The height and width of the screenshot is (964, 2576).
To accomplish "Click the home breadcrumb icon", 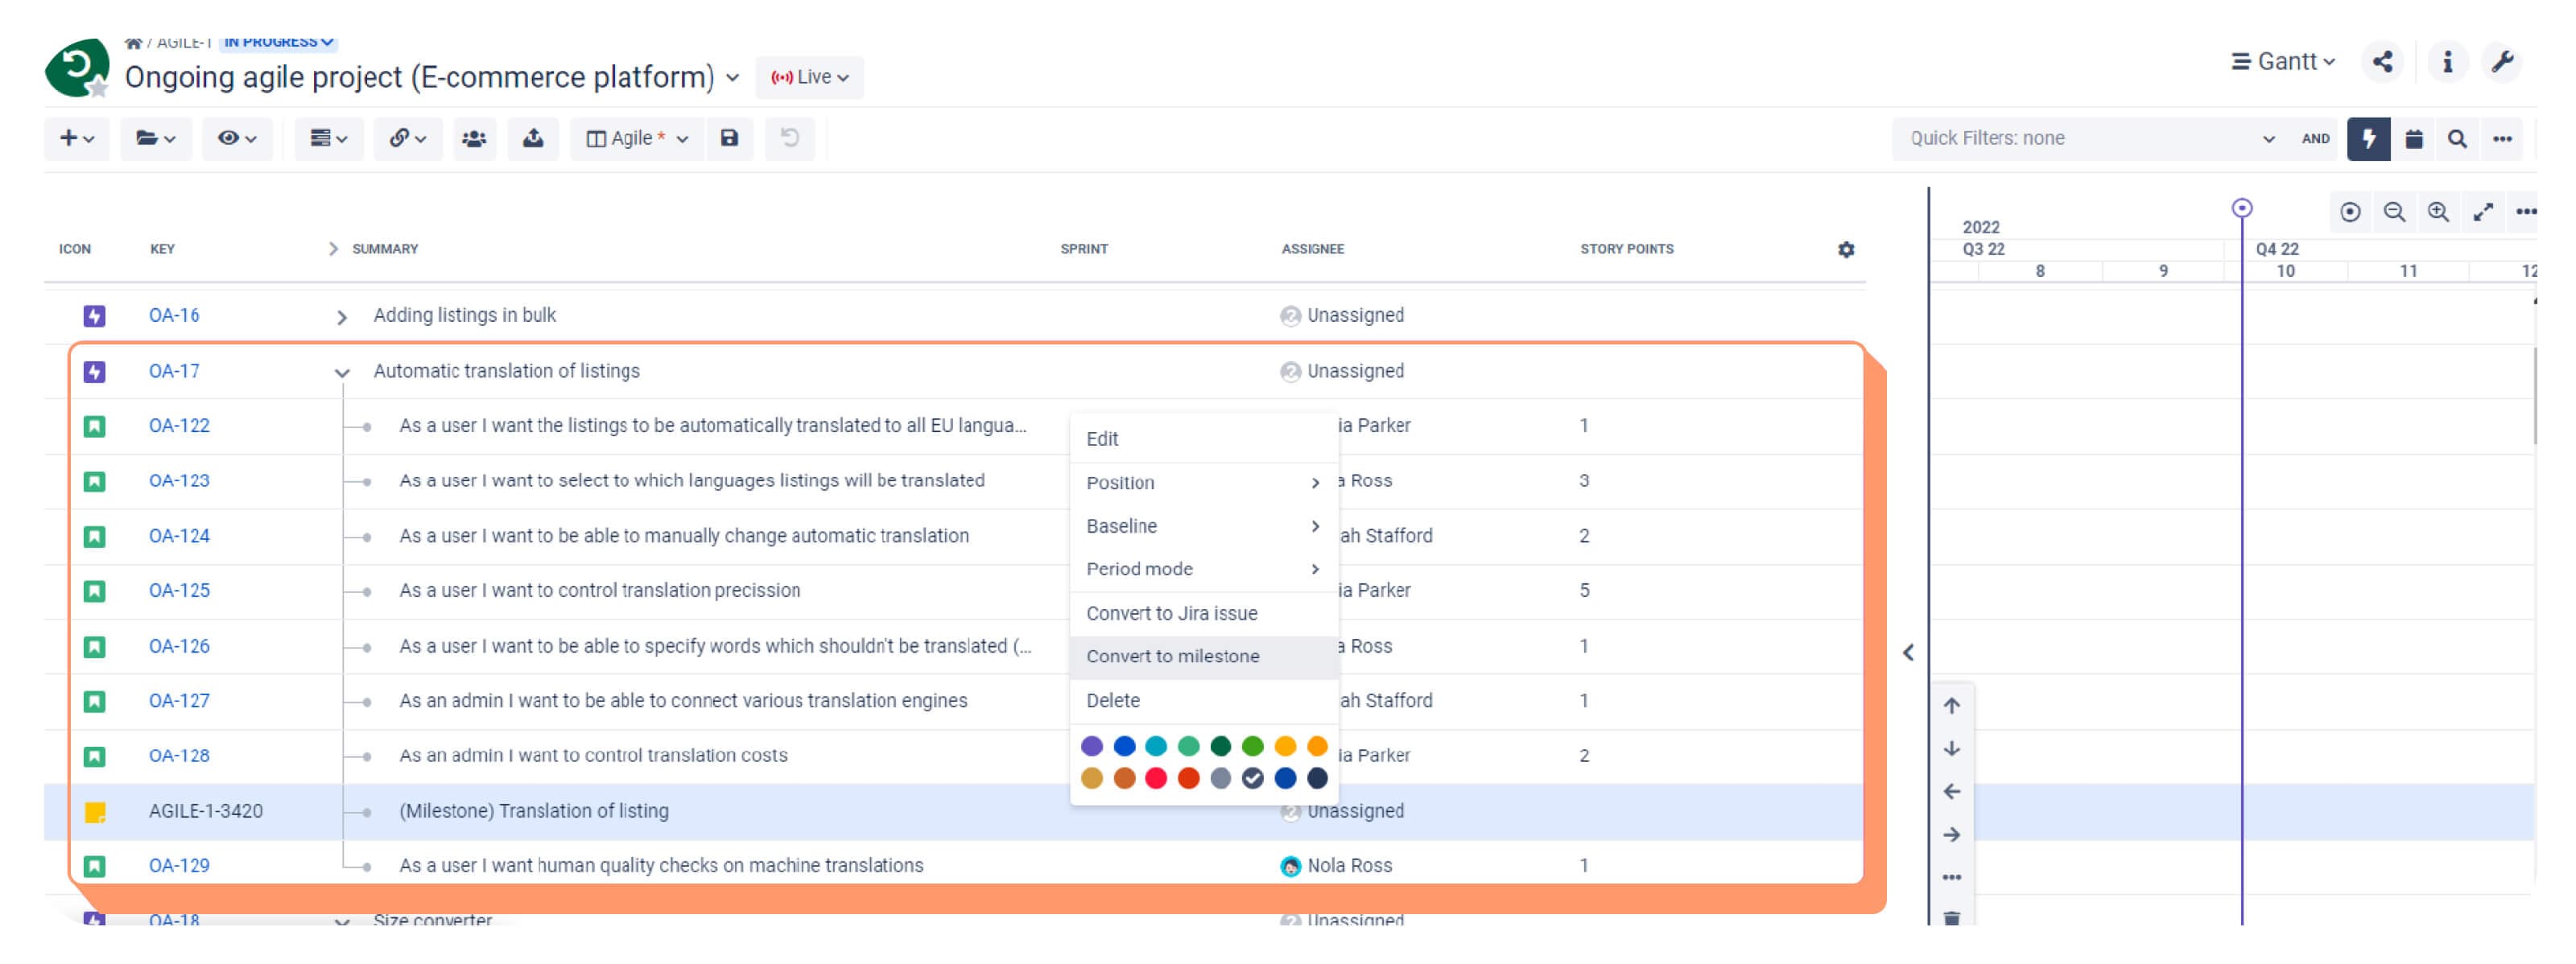I will coord(133,43).
